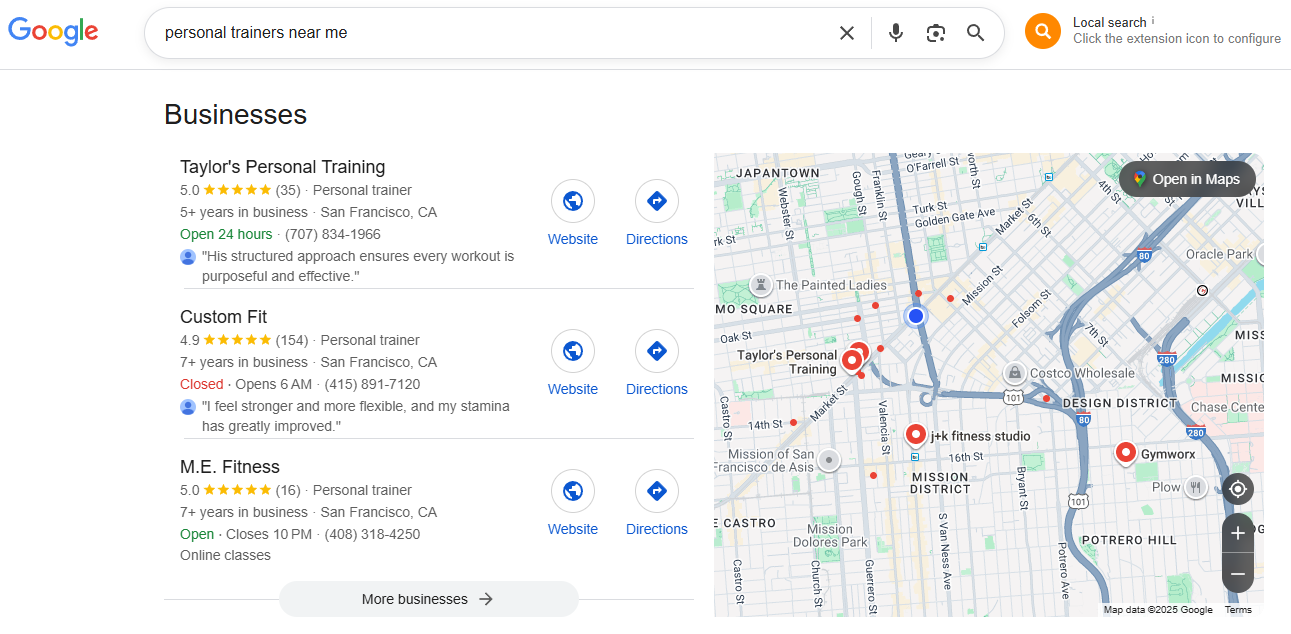
Task: Click the Open in Maps button
Action: [x=1187, y=179]
